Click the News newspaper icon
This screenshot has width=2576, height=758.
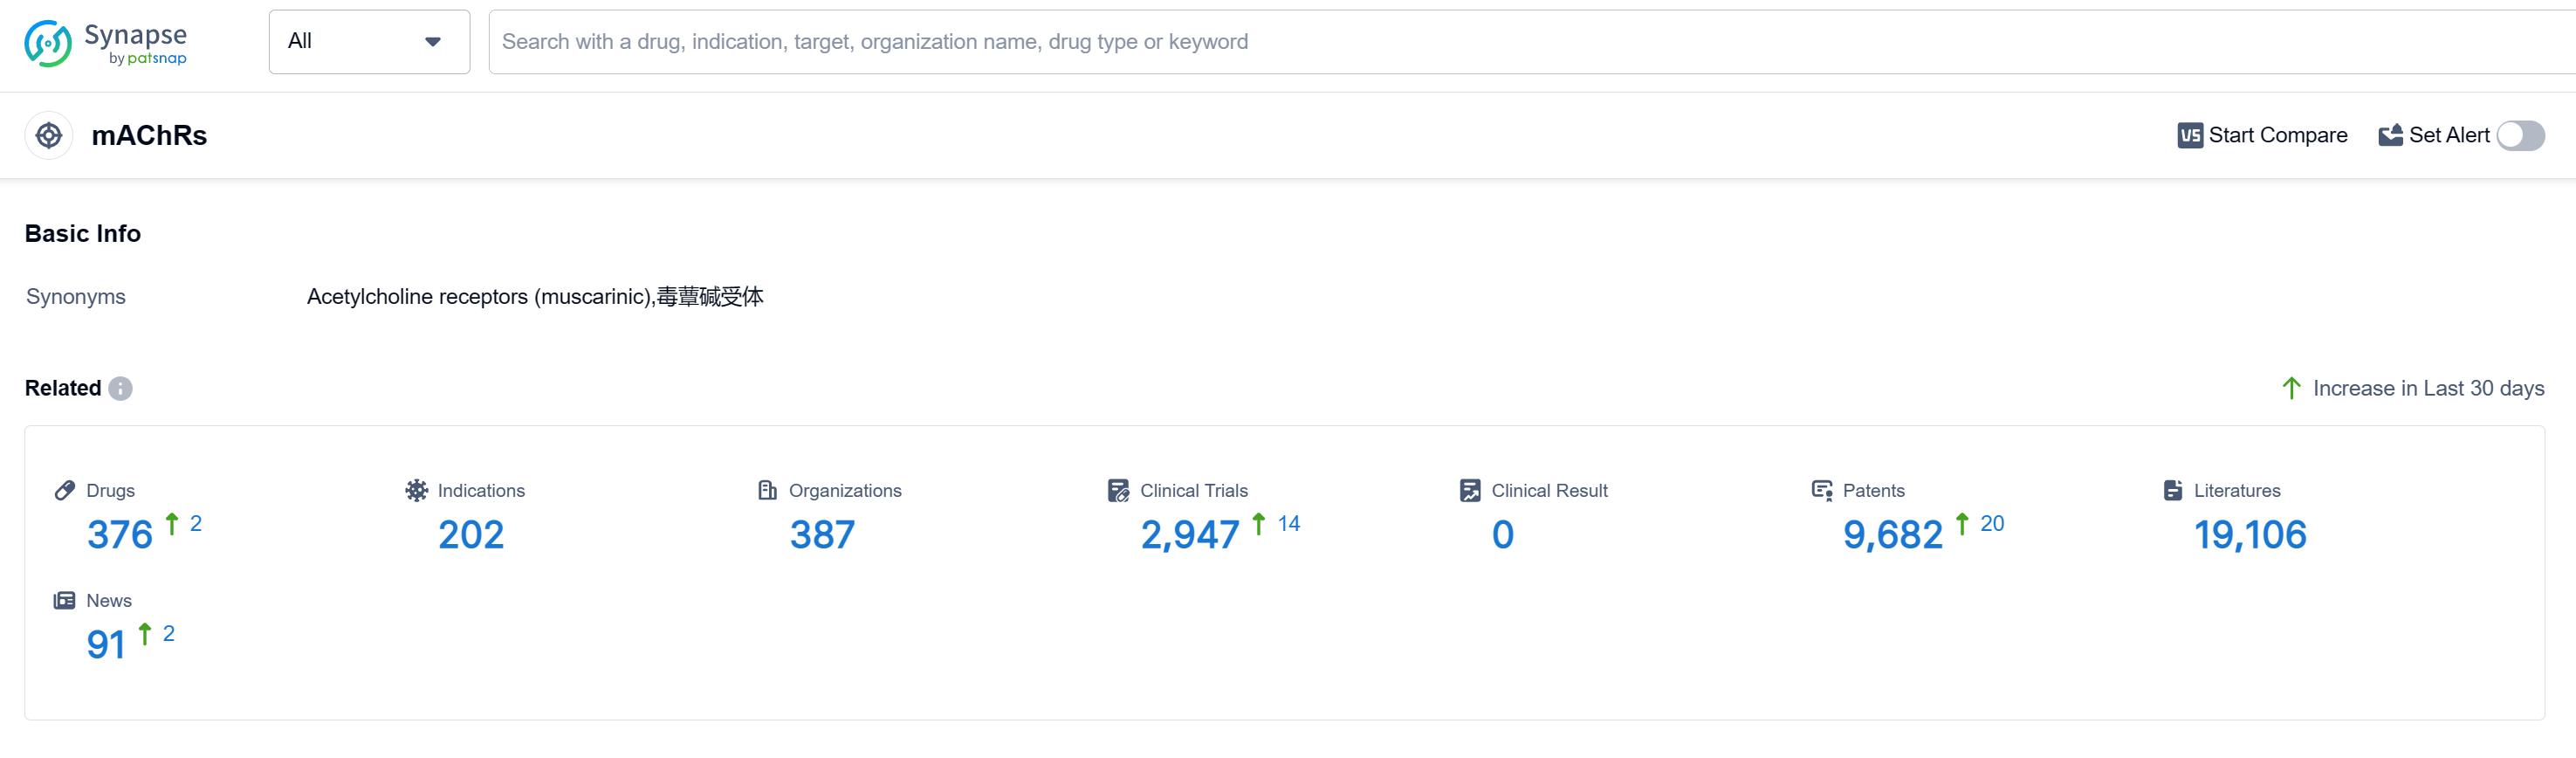65,600
